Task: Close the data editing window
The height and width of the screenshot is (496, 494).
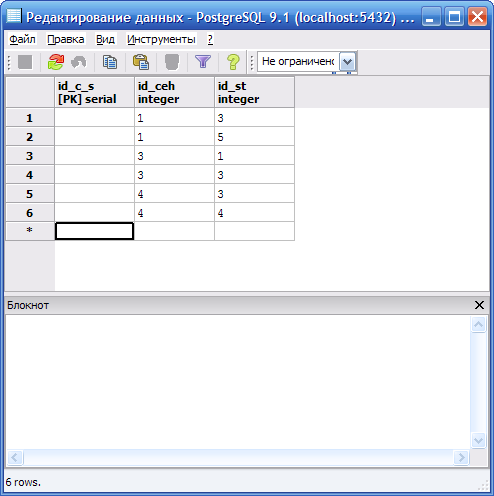Action: pyautogui.click(x=477, y=17)
